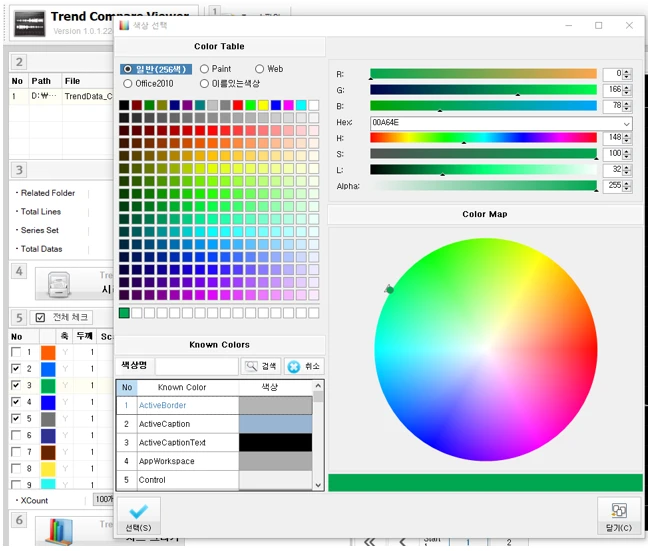Click the R red channel slider
Screen dimensions: 652x551
483,74
